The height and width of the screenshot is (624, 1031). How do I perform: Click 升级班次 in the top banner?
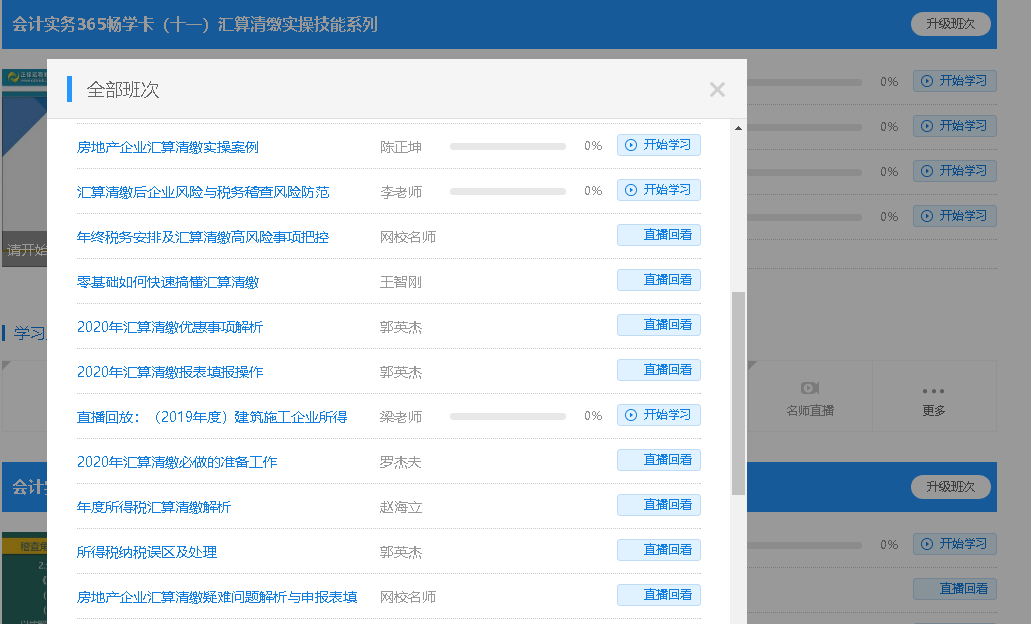point(949,23)
